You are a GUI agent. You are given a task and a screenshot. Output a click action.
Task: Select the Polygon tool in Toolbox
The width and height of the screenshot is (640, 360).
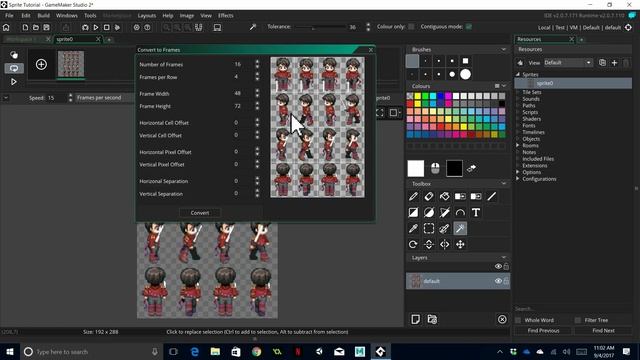[x=444, y=212]
